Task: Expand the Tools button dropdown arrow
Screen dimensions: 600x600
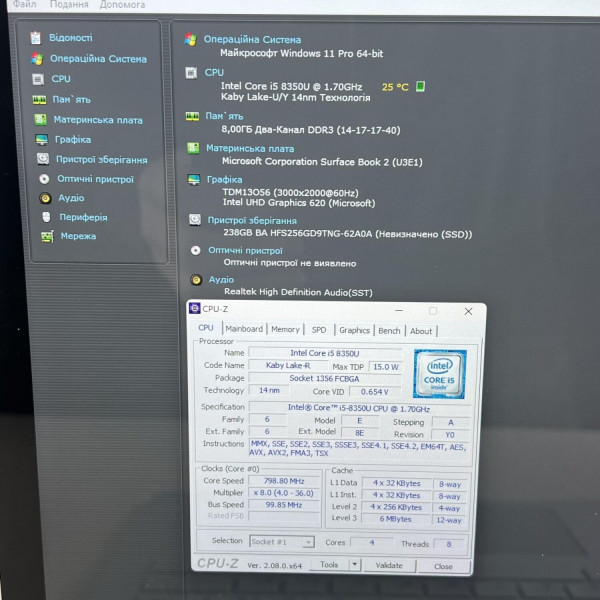Action: coord(355,564)
